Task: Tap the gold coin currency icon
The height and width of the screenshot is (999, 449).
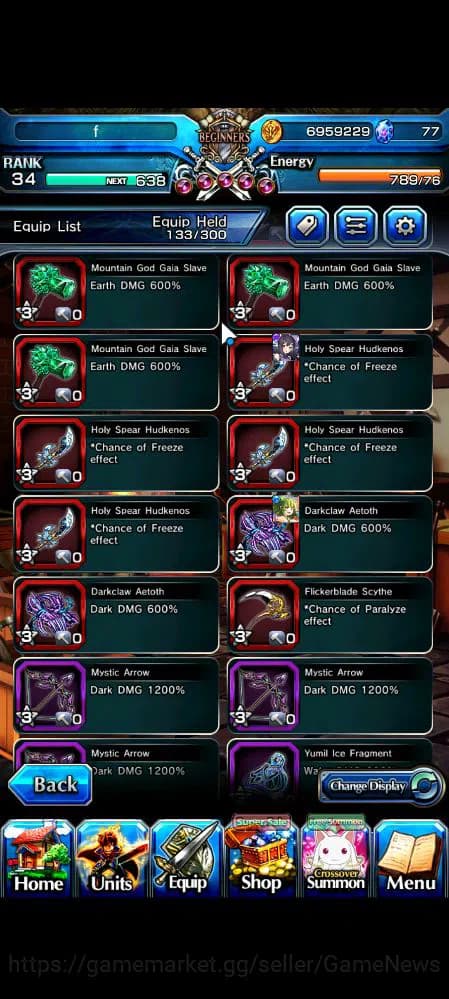Action: click(x=271, y=131)
